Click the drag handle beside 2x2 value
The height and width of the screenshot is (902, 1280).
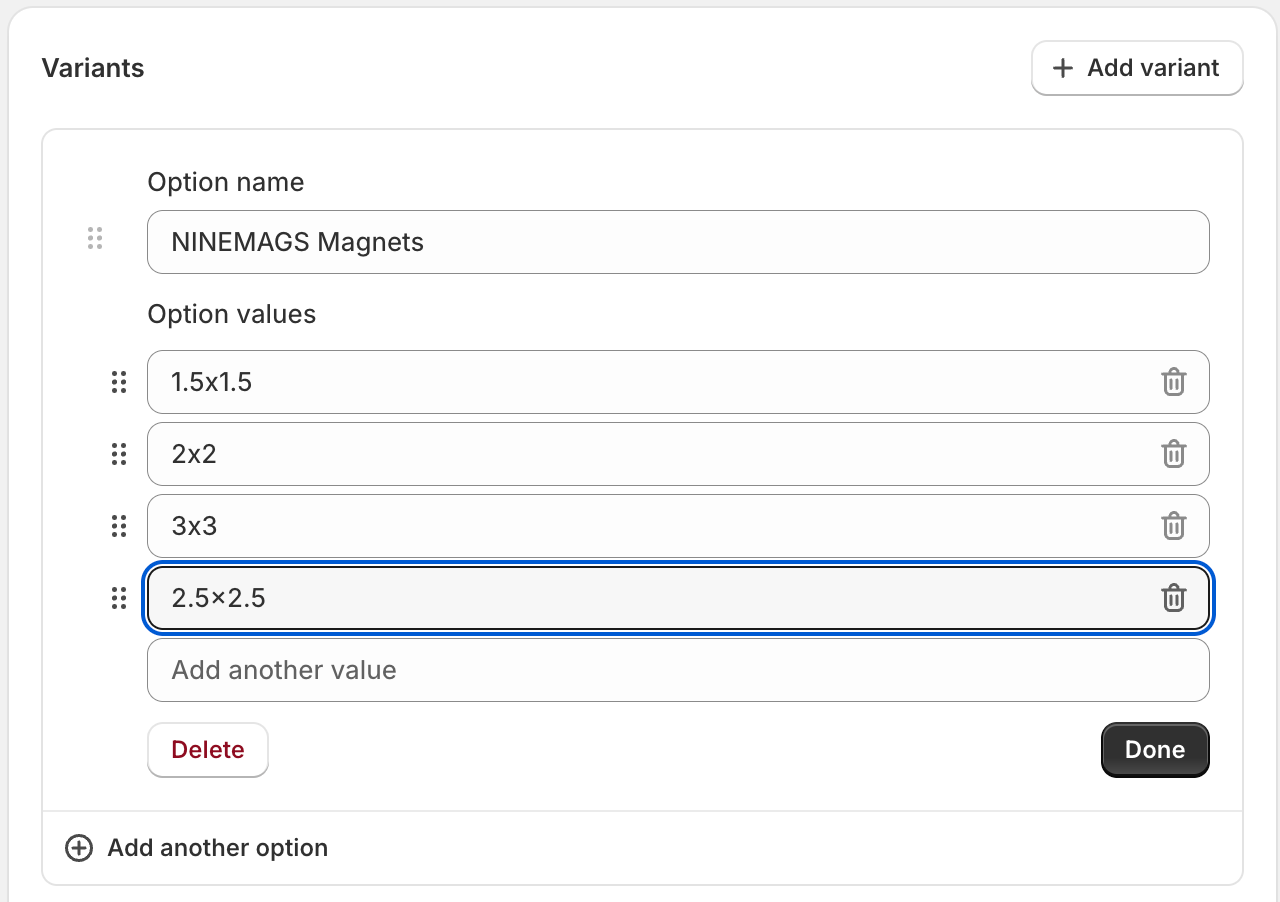coord(119,454)
